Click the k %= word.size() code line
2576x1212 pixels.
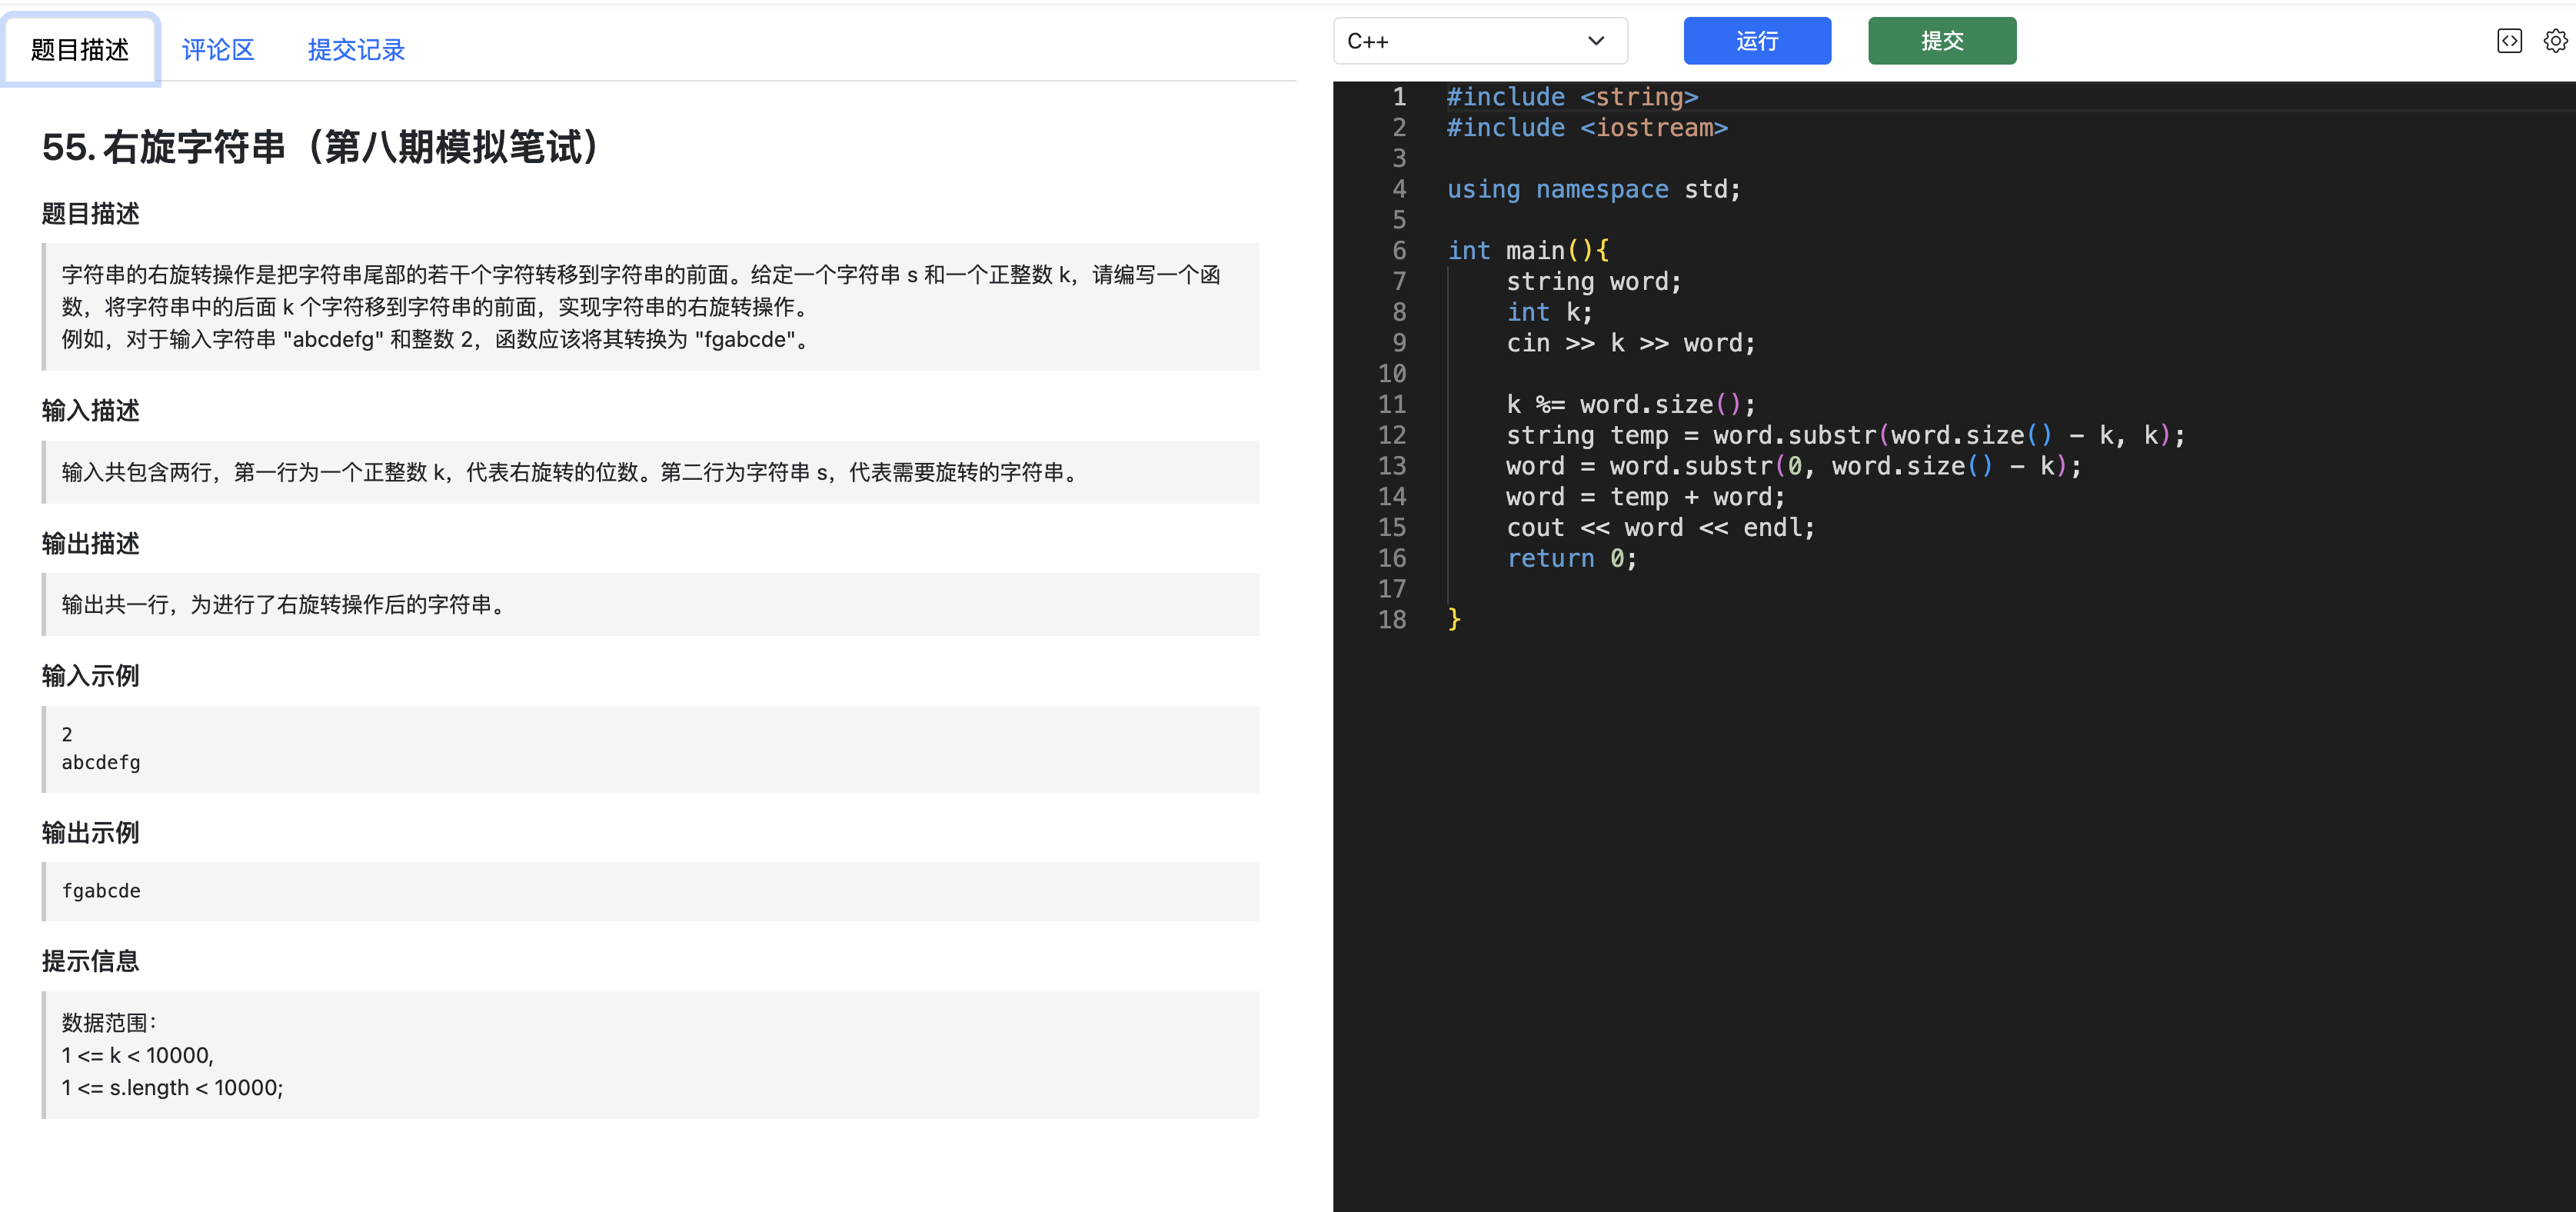(1630, 405)
